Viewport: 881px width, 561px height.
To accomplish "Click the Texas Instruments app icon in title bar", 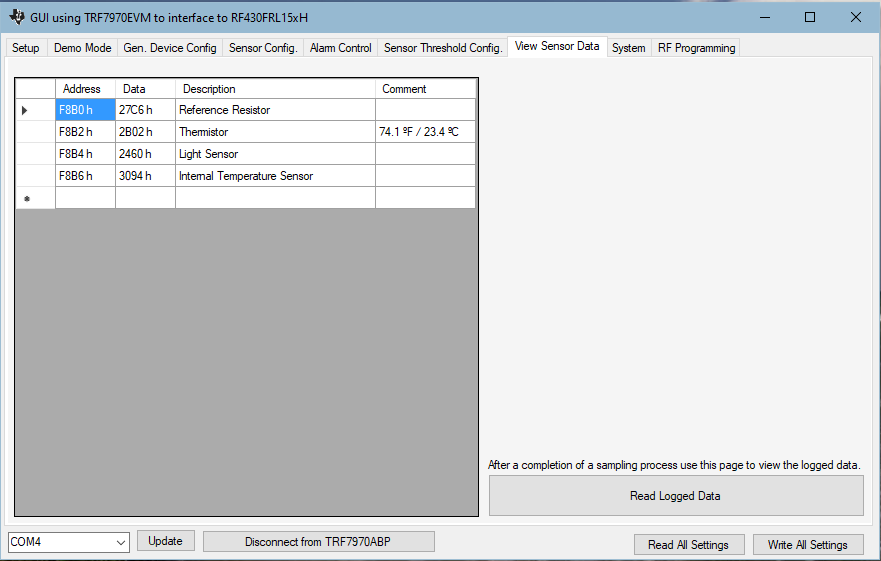I will click(x=17, y=17).
